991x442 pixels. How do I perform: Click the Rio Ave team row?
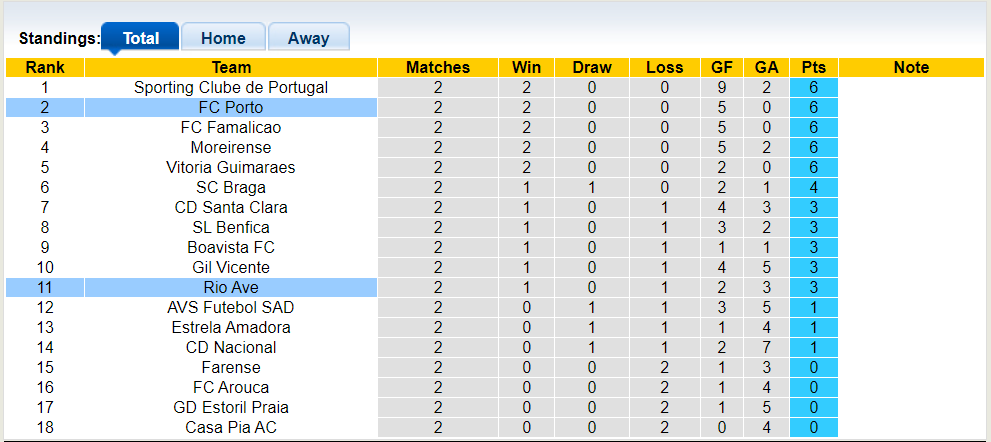coord(231,288)
